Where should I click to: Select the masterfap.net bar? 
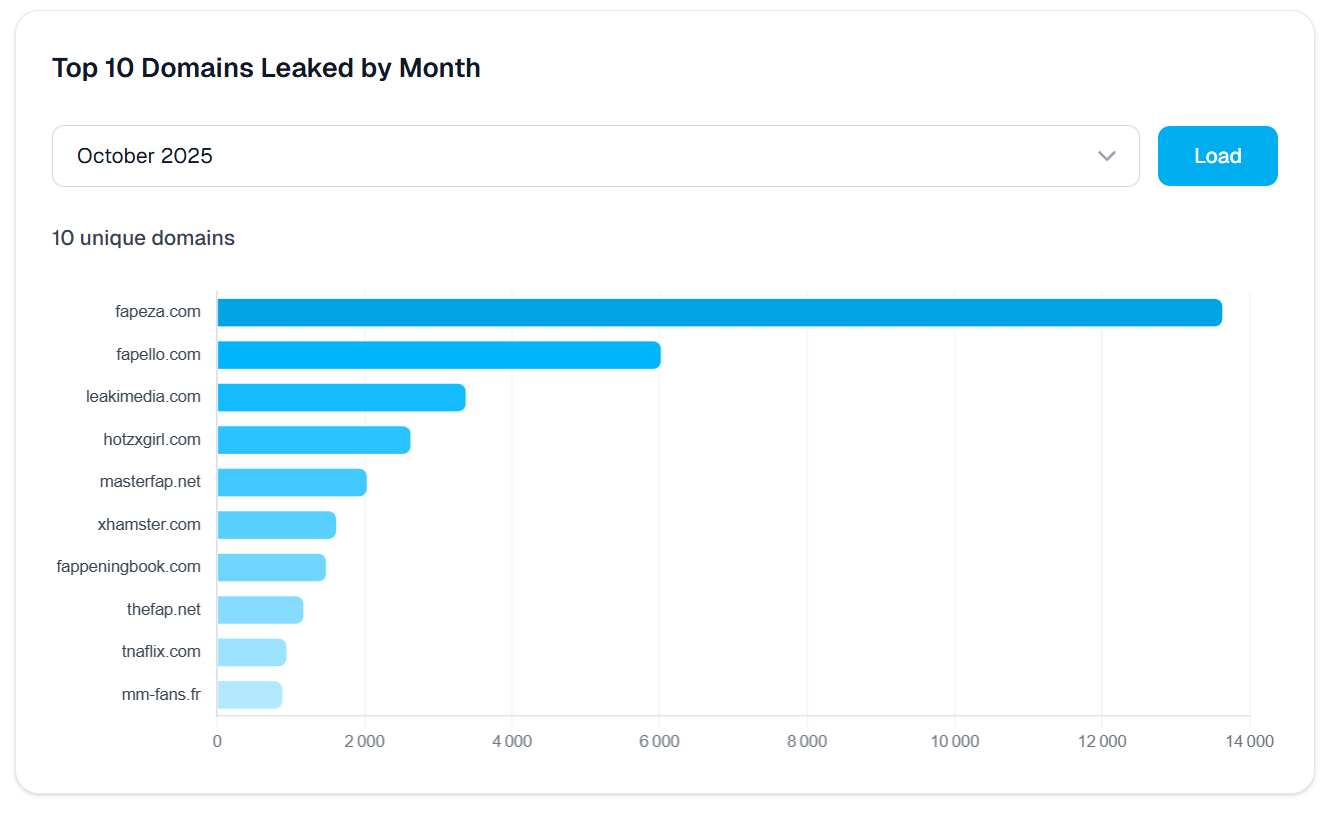pos(290,481)
